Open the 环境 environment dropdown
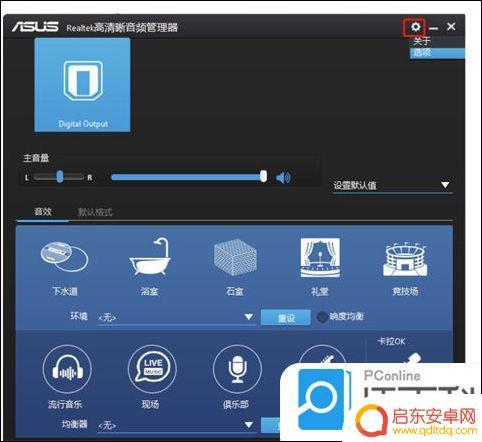 point(177,317)
